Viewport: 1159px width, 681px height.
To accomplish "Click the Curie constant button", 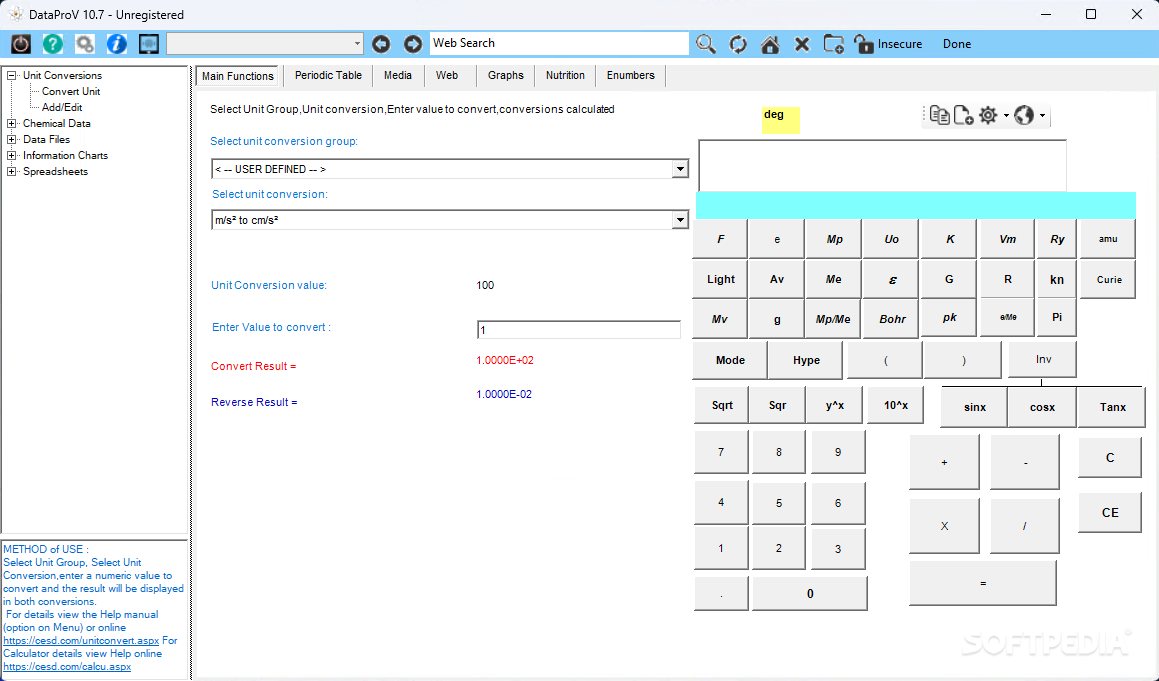I will tap(1108, 279).
